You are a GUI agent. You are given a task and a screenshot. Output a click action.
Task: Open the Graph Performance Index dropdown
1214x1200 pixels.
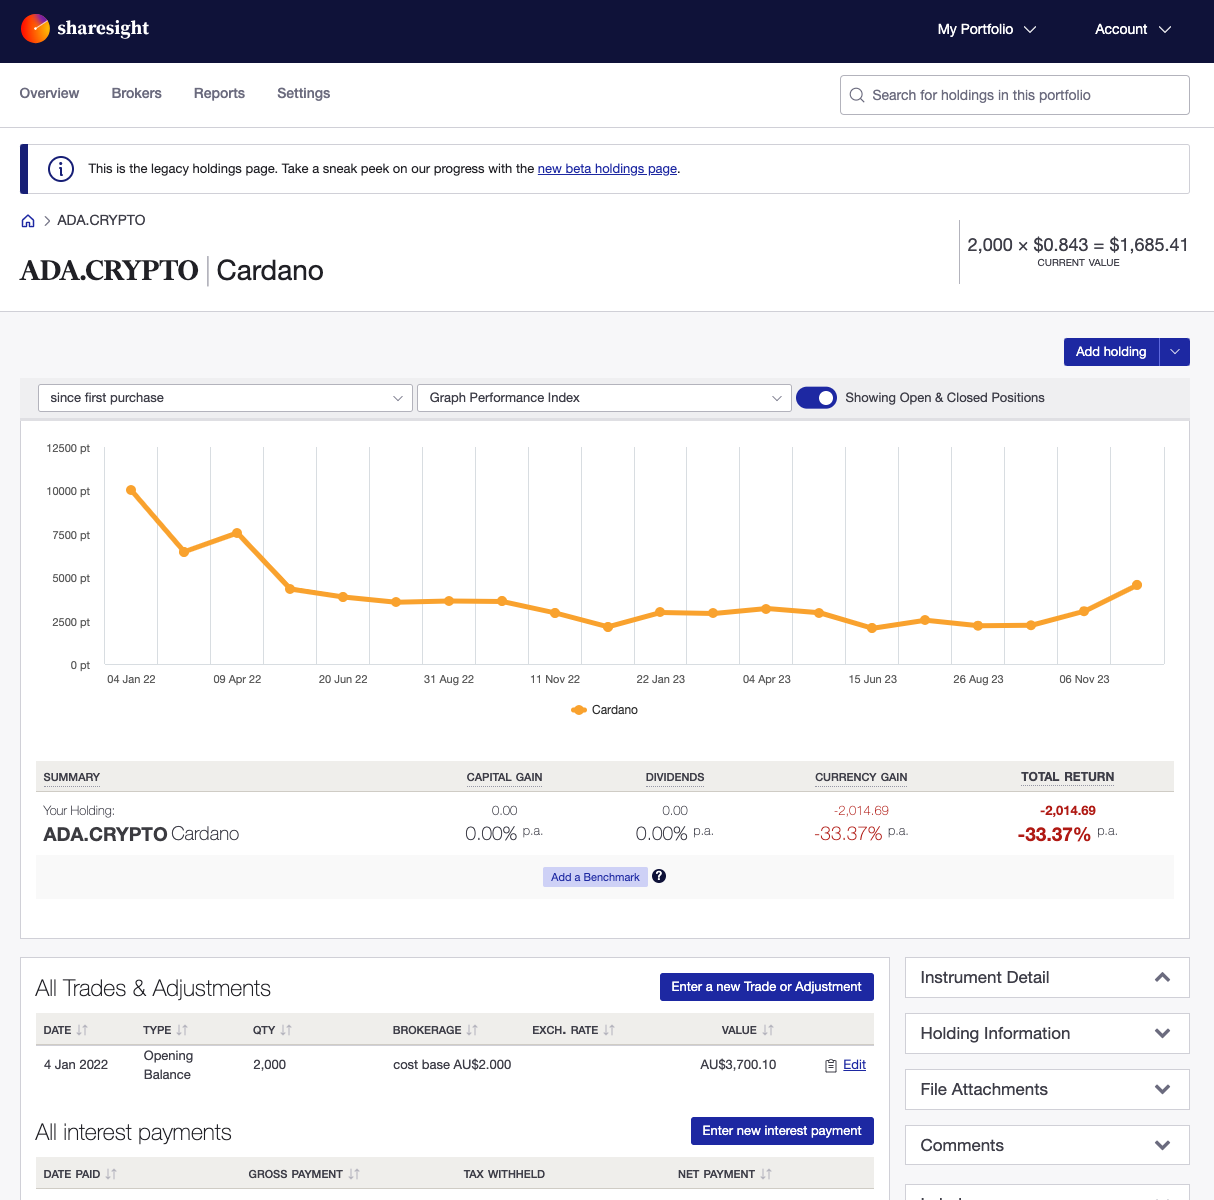point(604,398)
